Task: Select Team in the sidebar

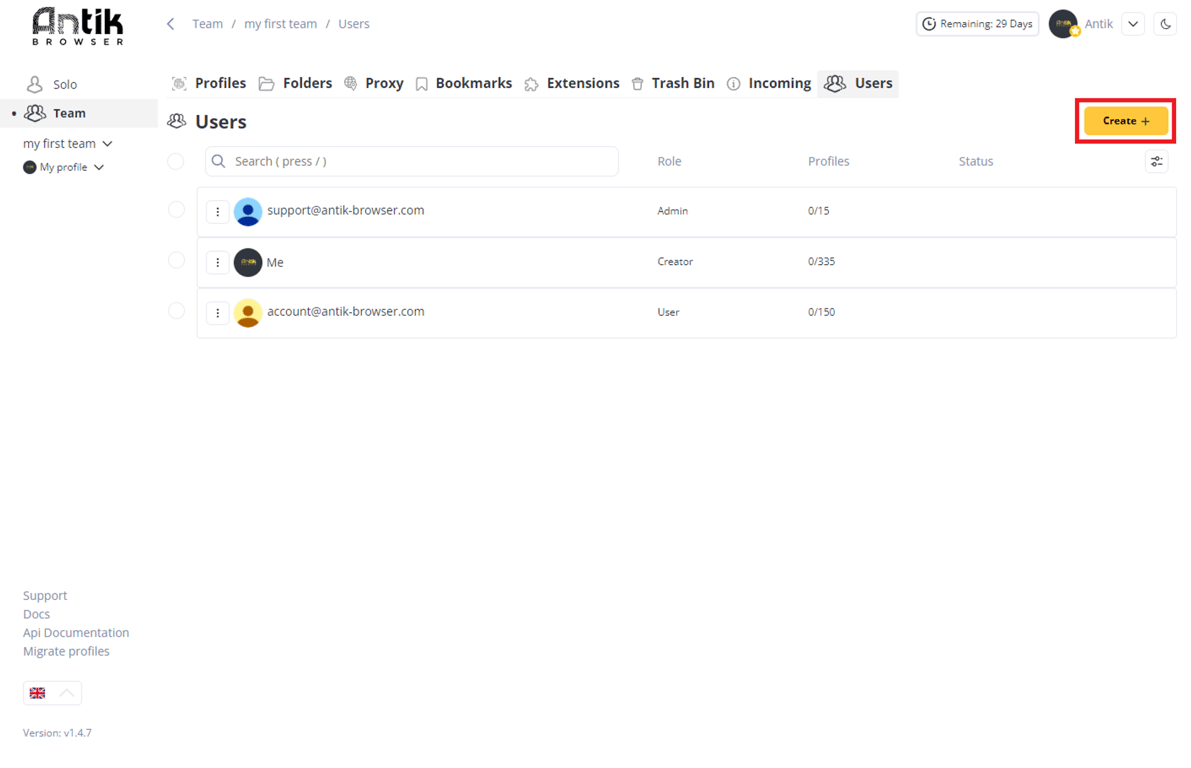Action: point(79,113)
